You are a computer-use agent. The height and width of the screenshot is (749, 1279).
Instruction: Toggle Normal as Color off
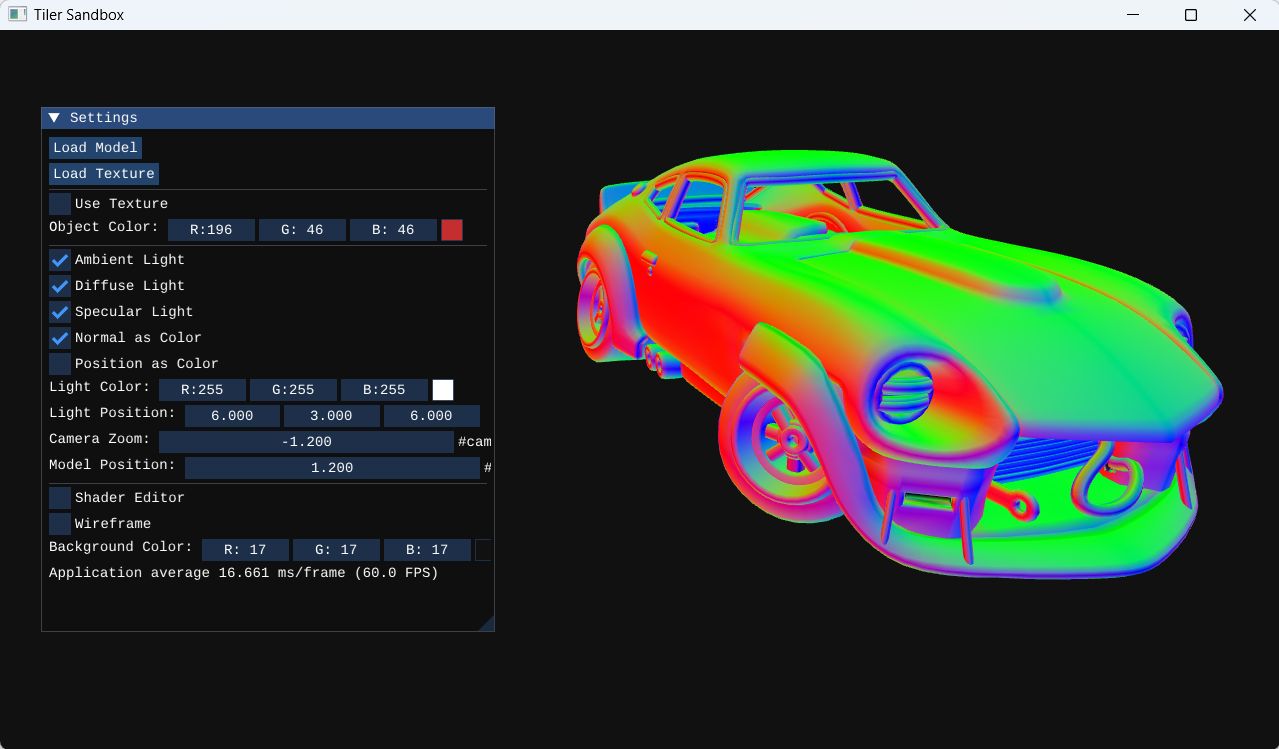point(60,338)
